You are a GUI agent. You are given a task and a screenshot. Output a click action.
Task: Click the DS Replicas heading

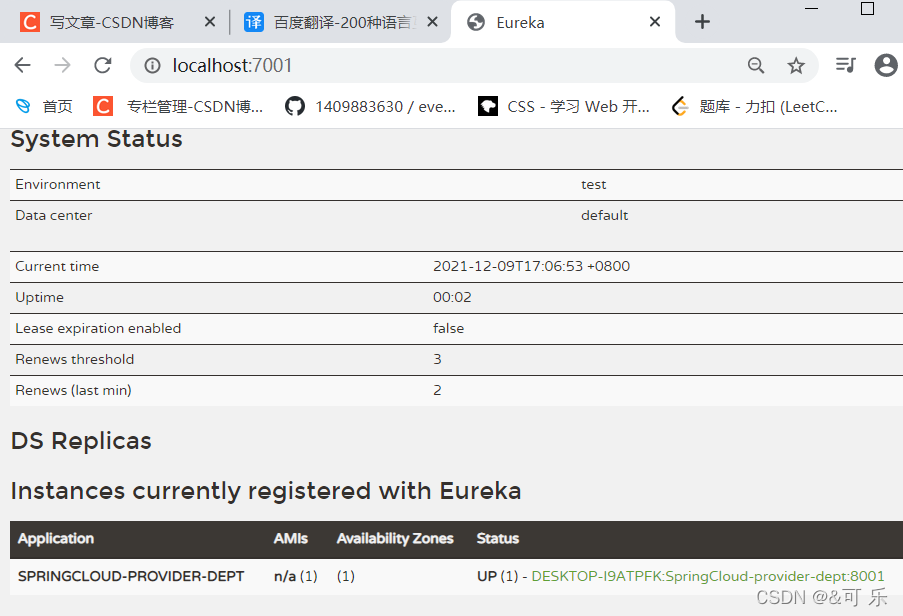(81, 441)
